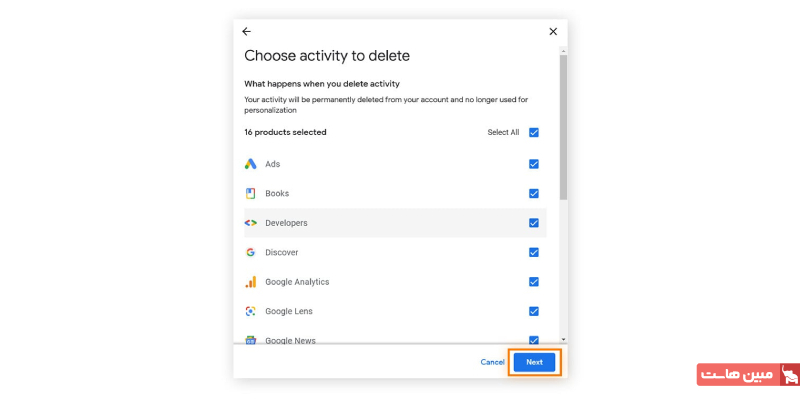Close the dialog with X icon
Image resolution: width=800 pixels, height=400 pixels.
[553, 32]
